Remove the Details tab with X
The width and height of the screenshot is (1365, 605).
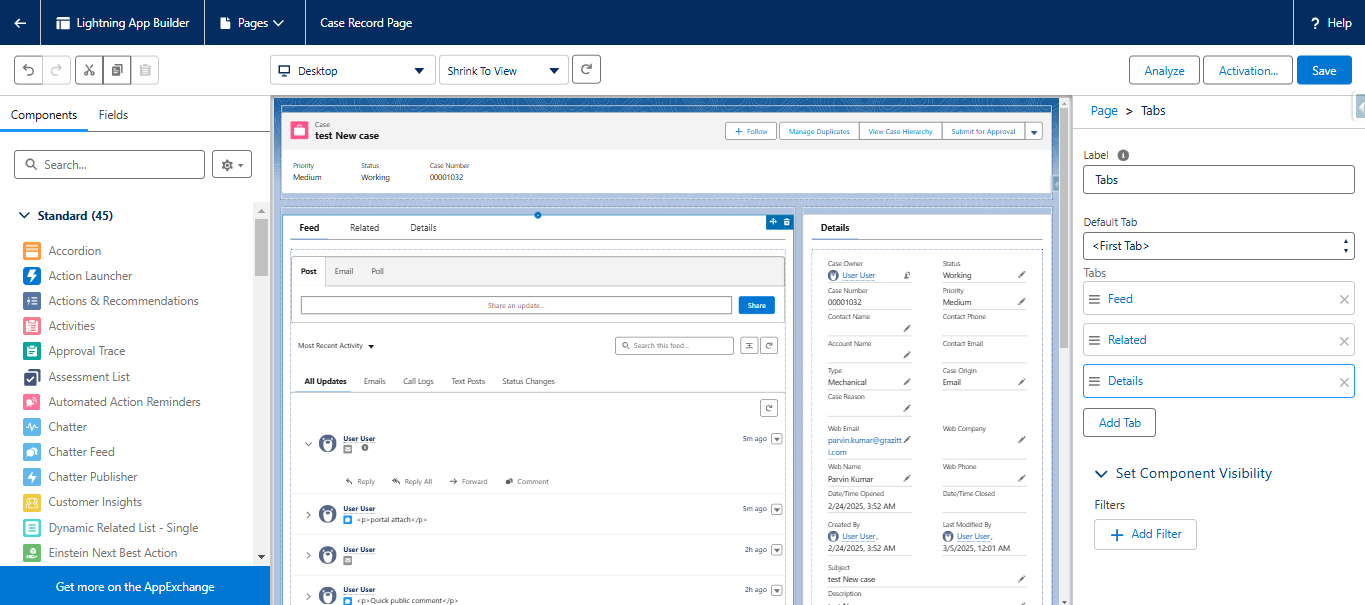point(1344,382)
